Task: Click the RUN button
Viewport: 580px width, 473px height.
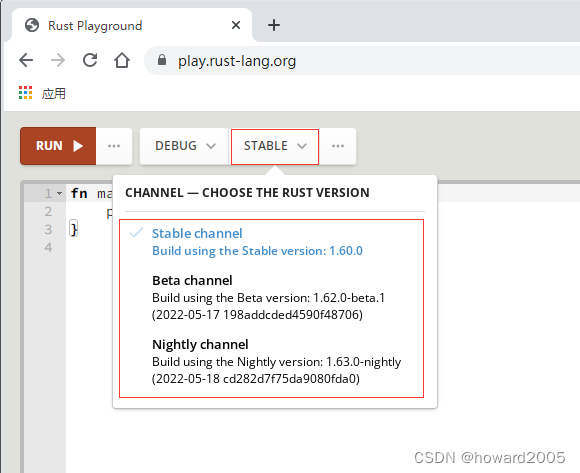Action: coord(58,146)
